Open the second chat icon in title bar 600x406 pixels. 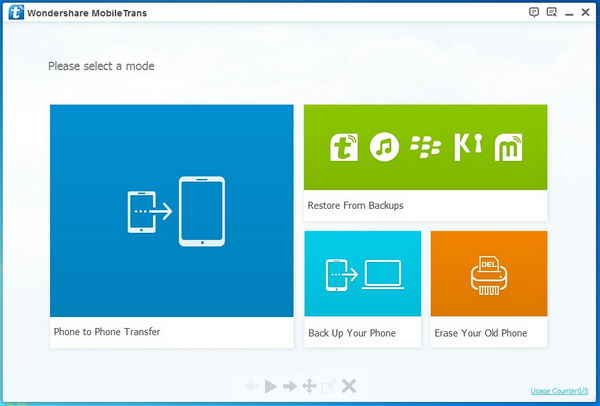(x=551, y=12)
